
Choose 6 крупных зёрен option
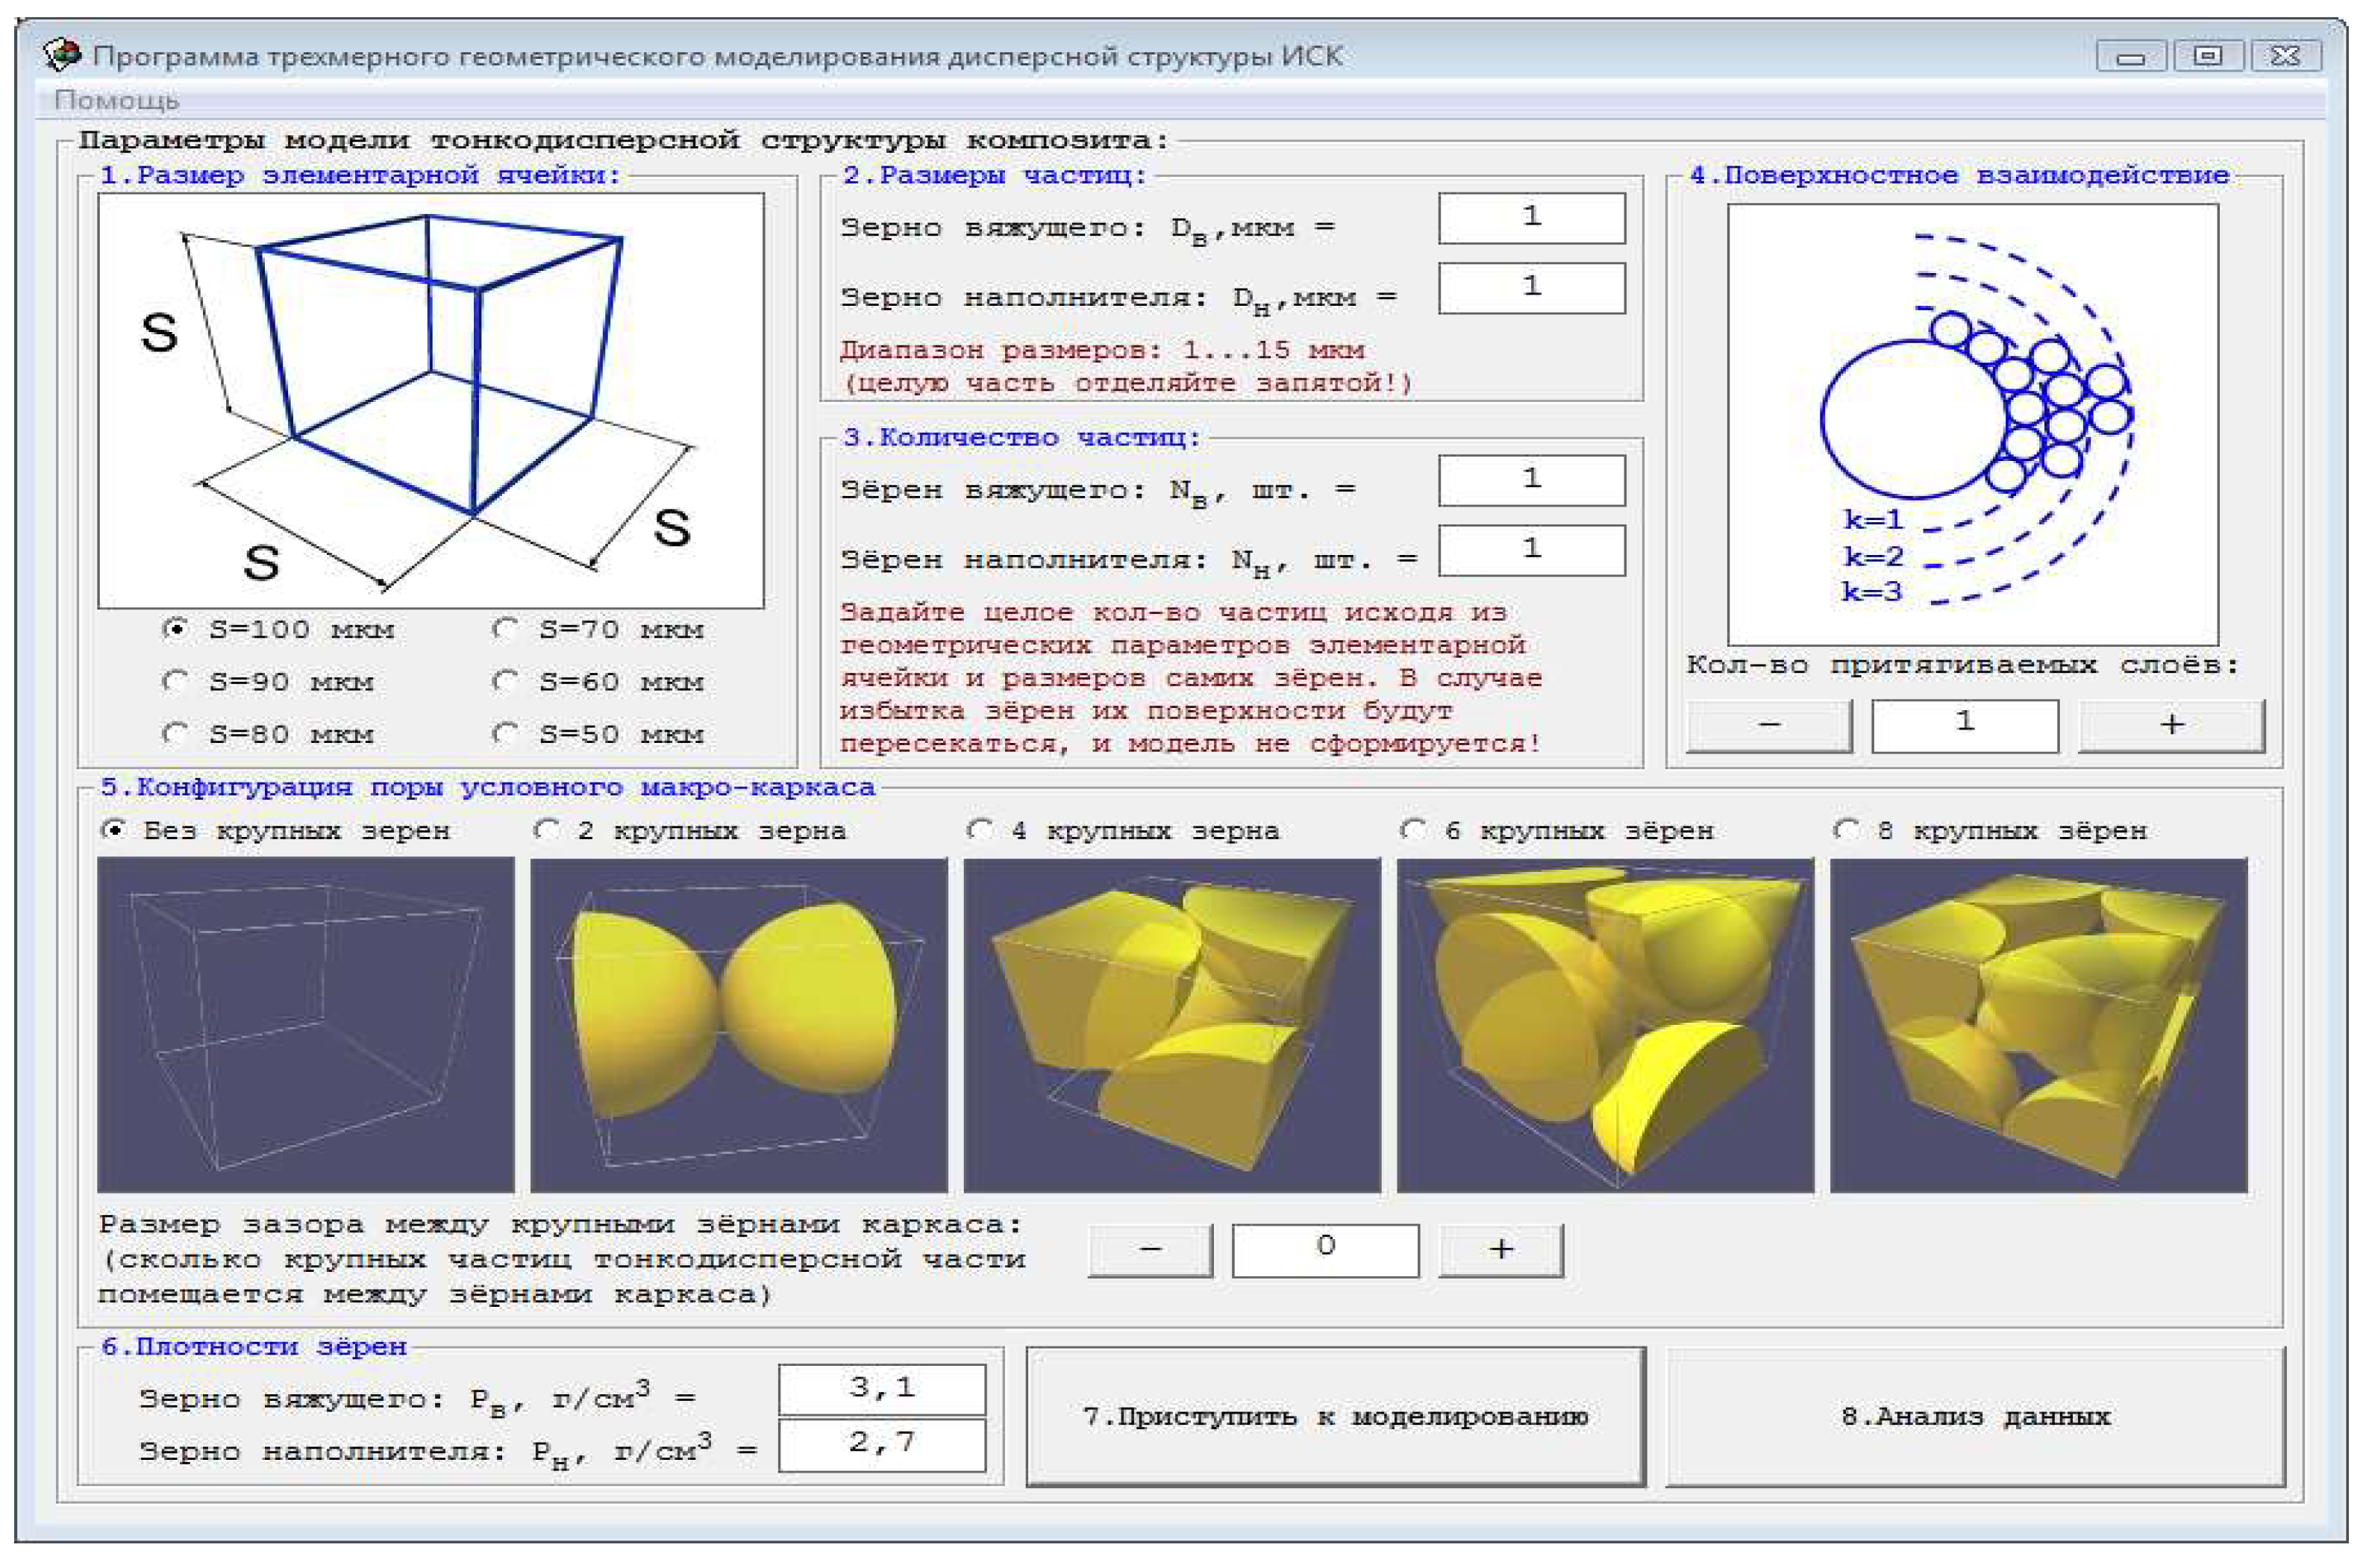(1557, 830)
